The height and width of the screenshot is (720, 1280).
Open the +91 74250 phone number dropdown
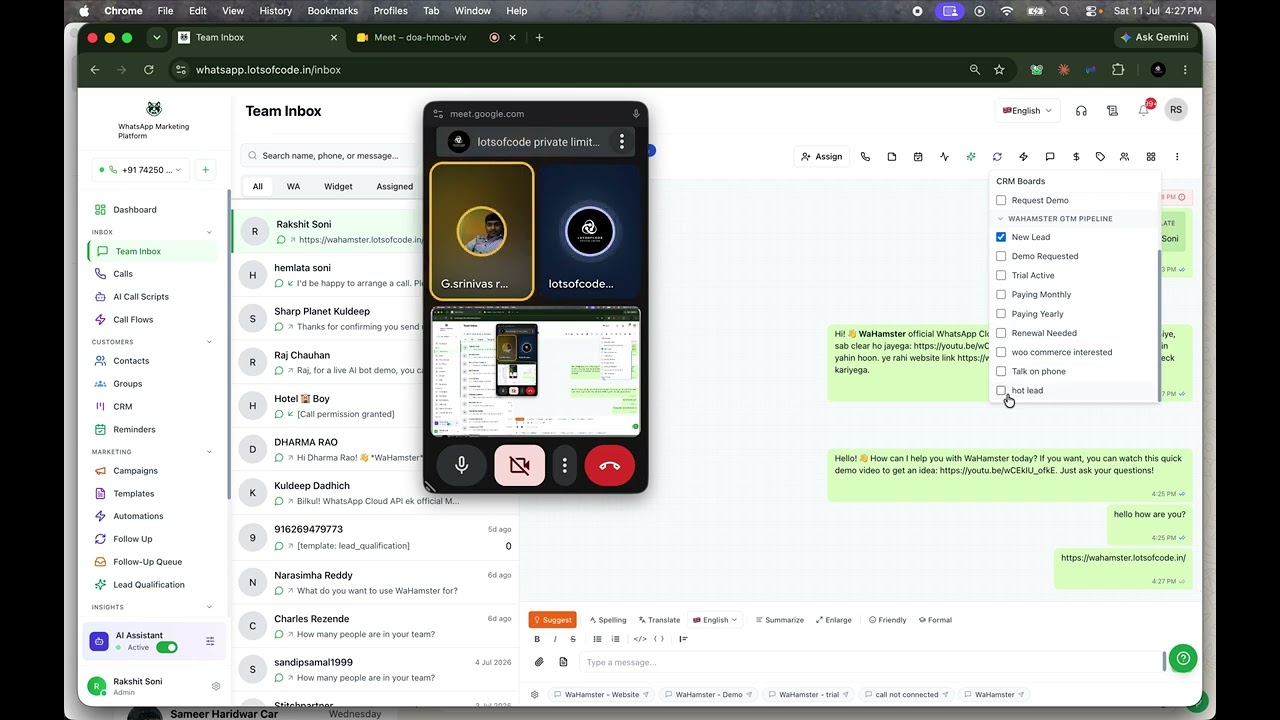coord(140,170)
